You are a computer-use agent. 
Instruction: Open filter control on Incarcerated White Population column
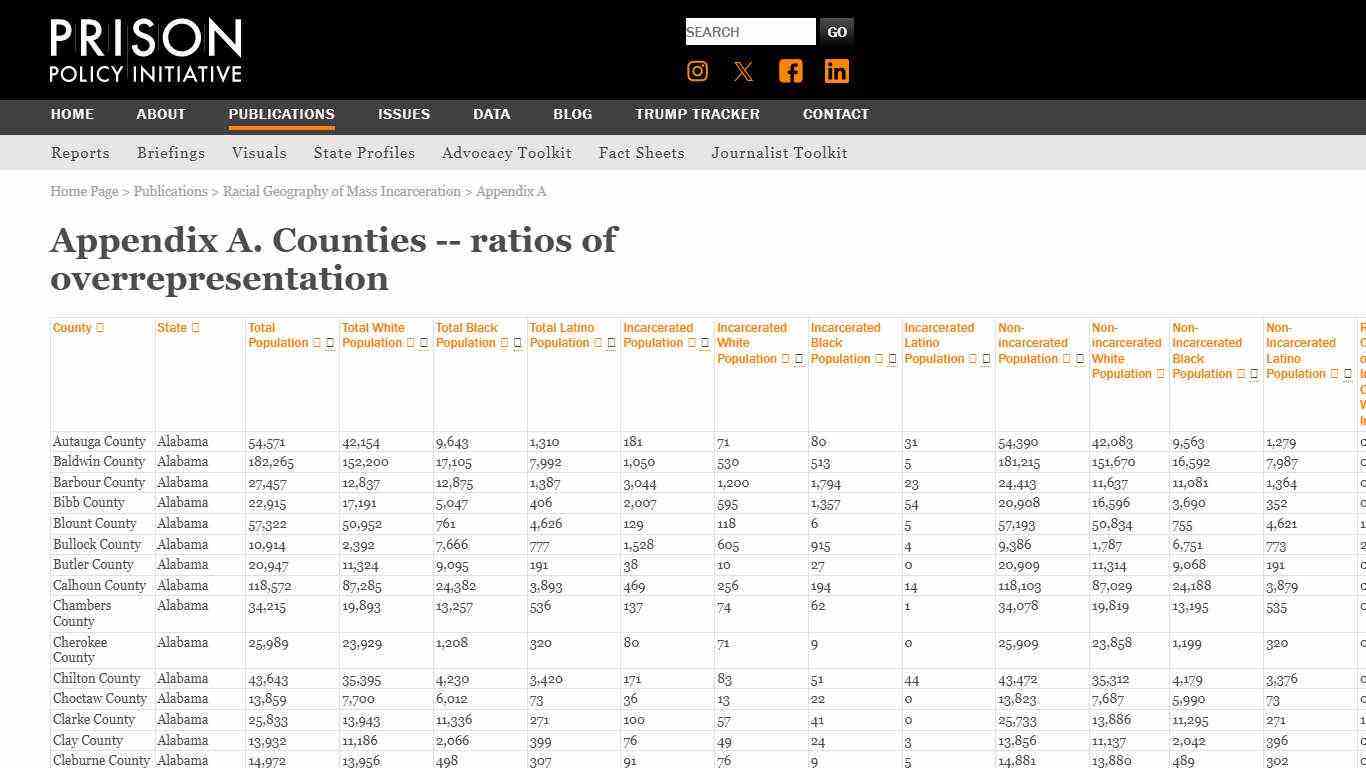pyautogui.click(x=797, y=360)
